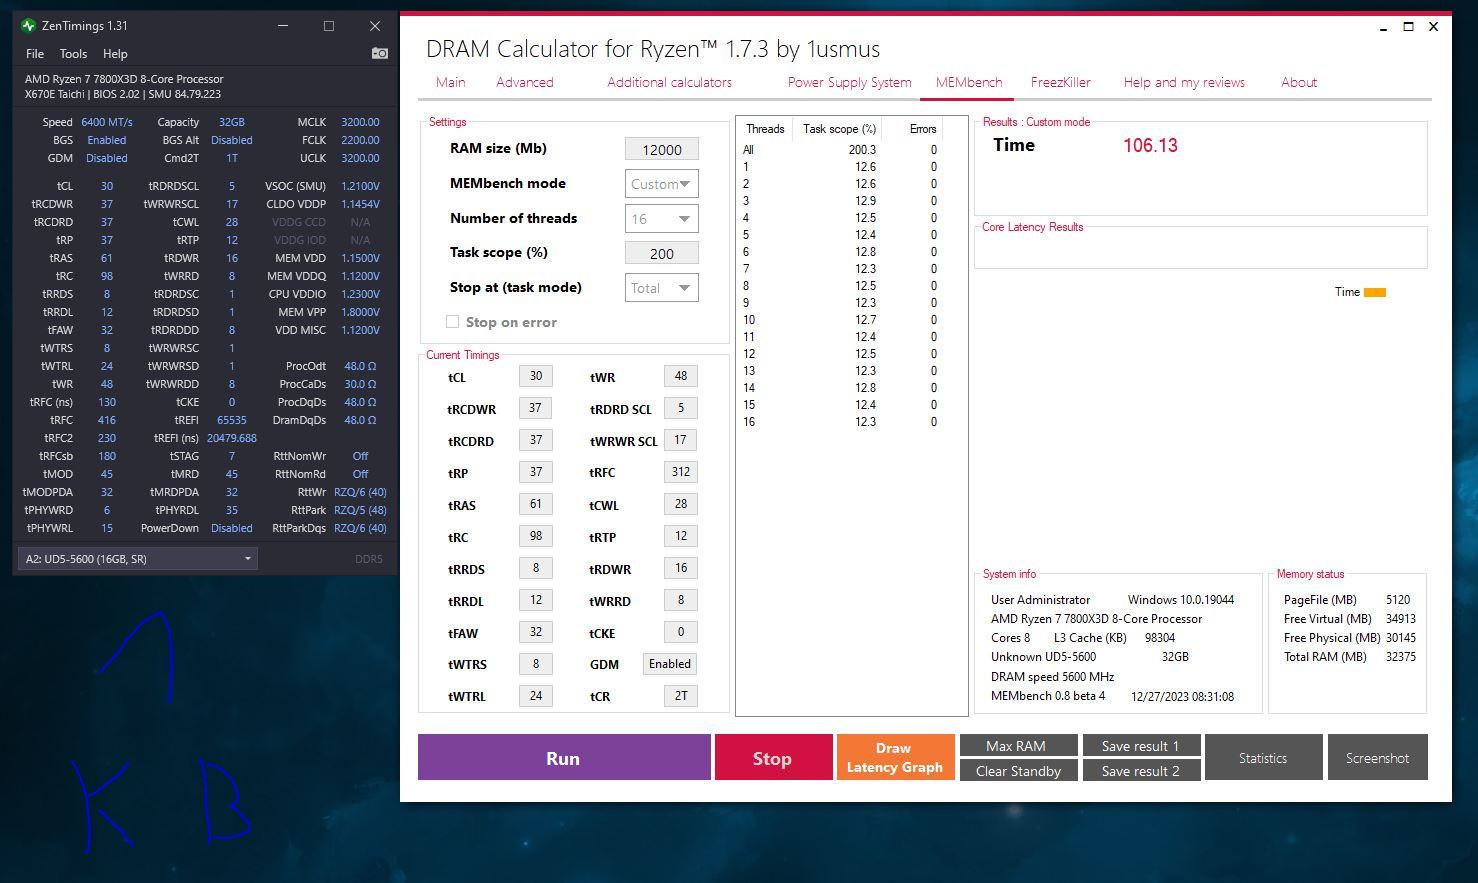This screenshot has width=1478, height=883.
Task: Switch to the Main tab
Action: pos(451,82)
